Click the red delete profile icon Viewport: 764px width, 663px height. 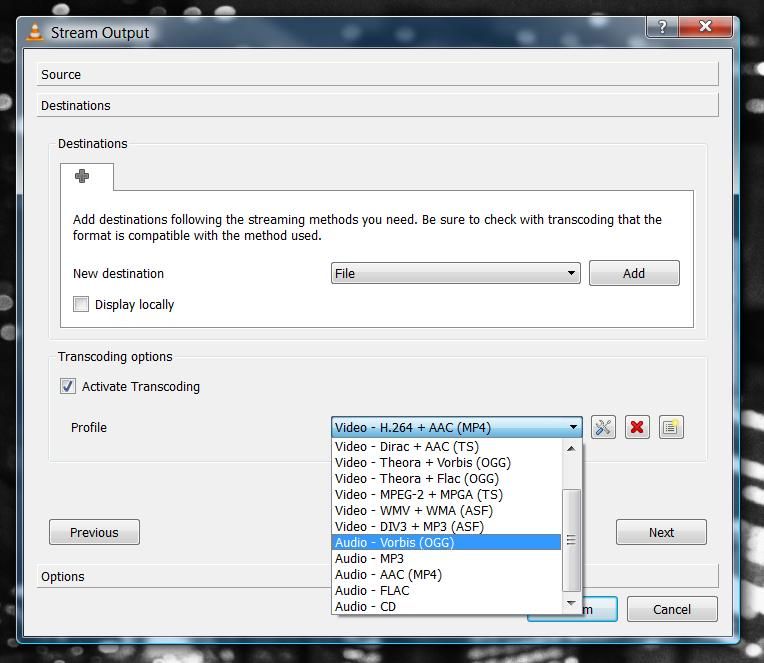click(x=637, y=428)
